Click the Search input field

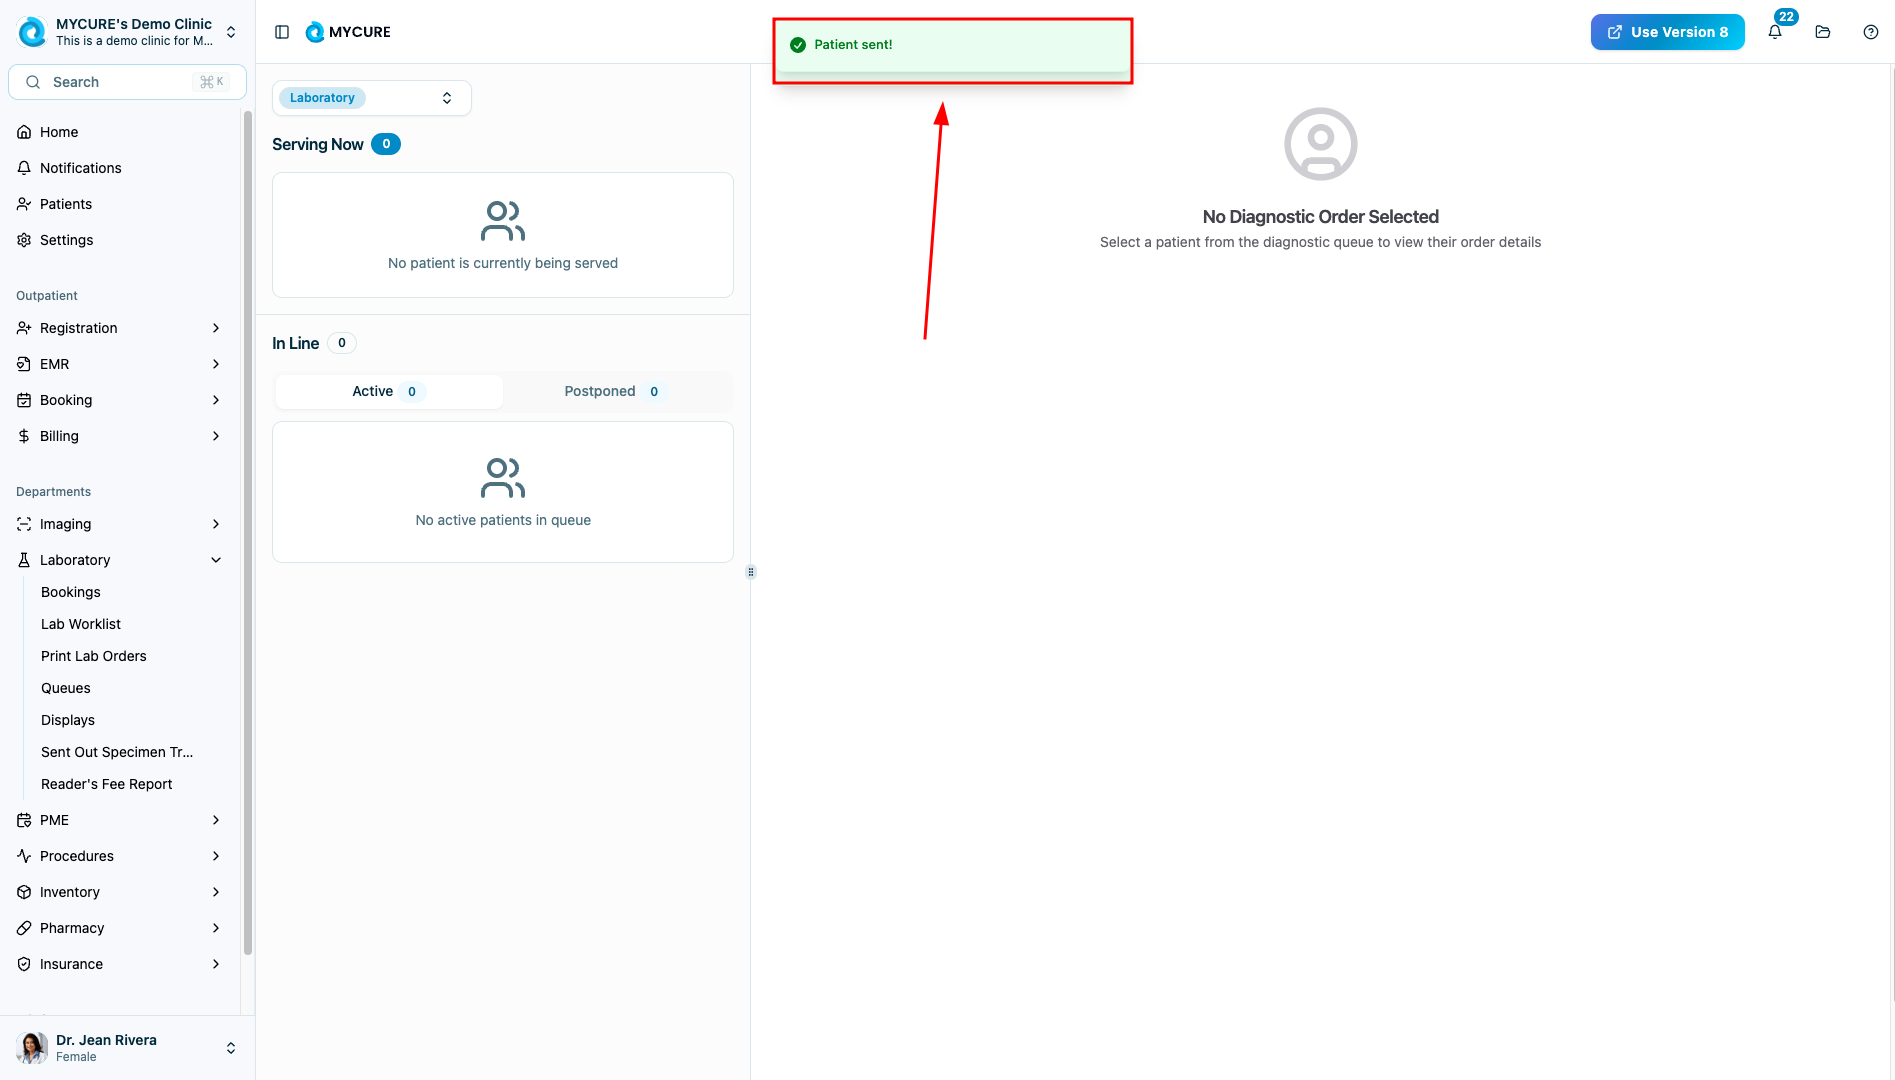[127, 82]
